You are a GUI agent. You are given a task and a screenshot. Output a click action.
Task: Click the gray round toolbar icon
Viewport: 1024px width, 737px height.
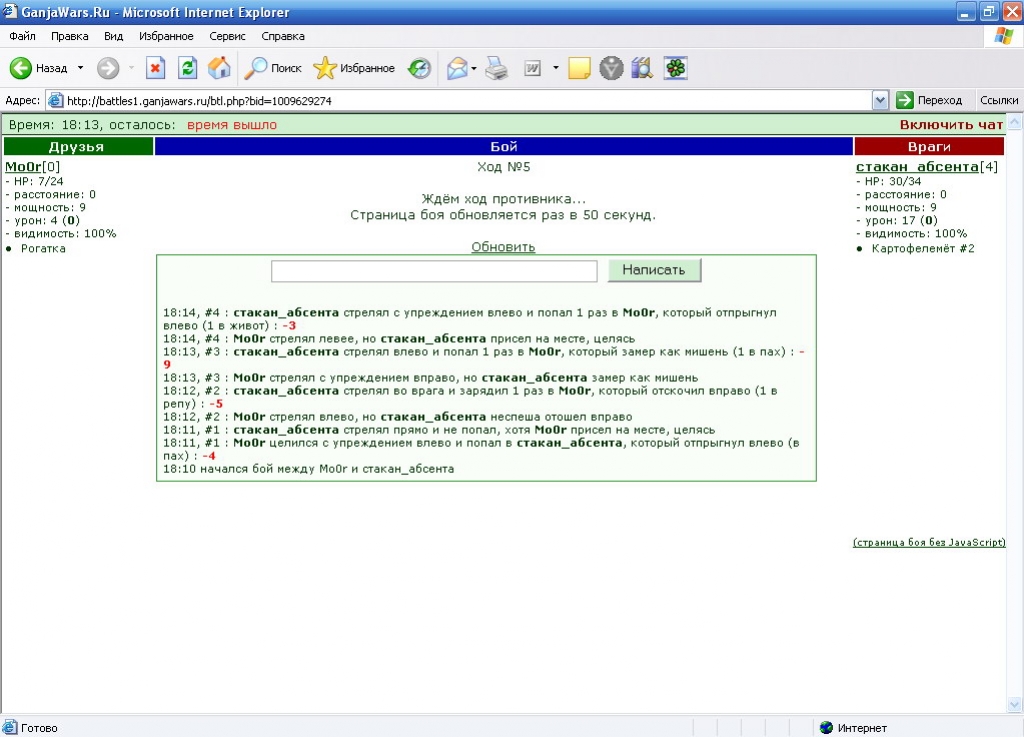click(611, 68)
